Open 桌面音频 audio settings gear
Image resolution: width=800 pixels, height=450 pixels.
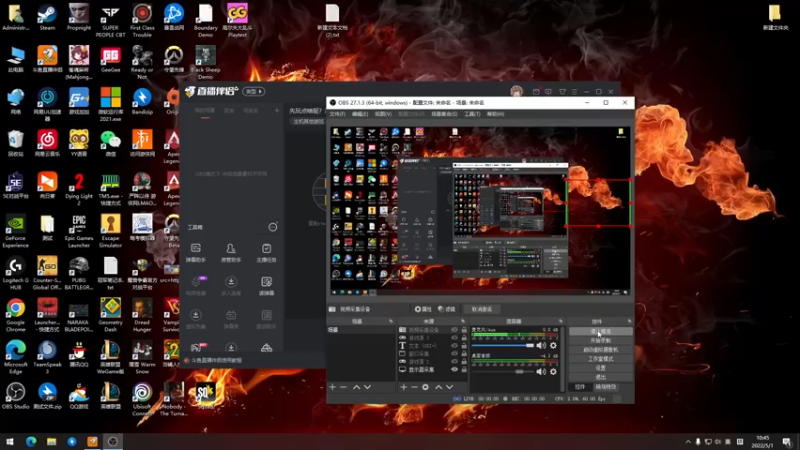click(x=553, y=371)
